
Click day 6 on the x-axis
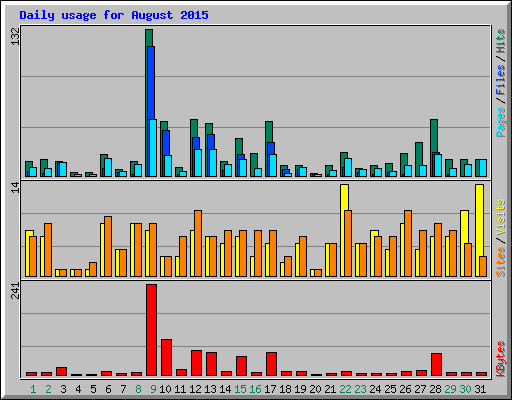108,389
